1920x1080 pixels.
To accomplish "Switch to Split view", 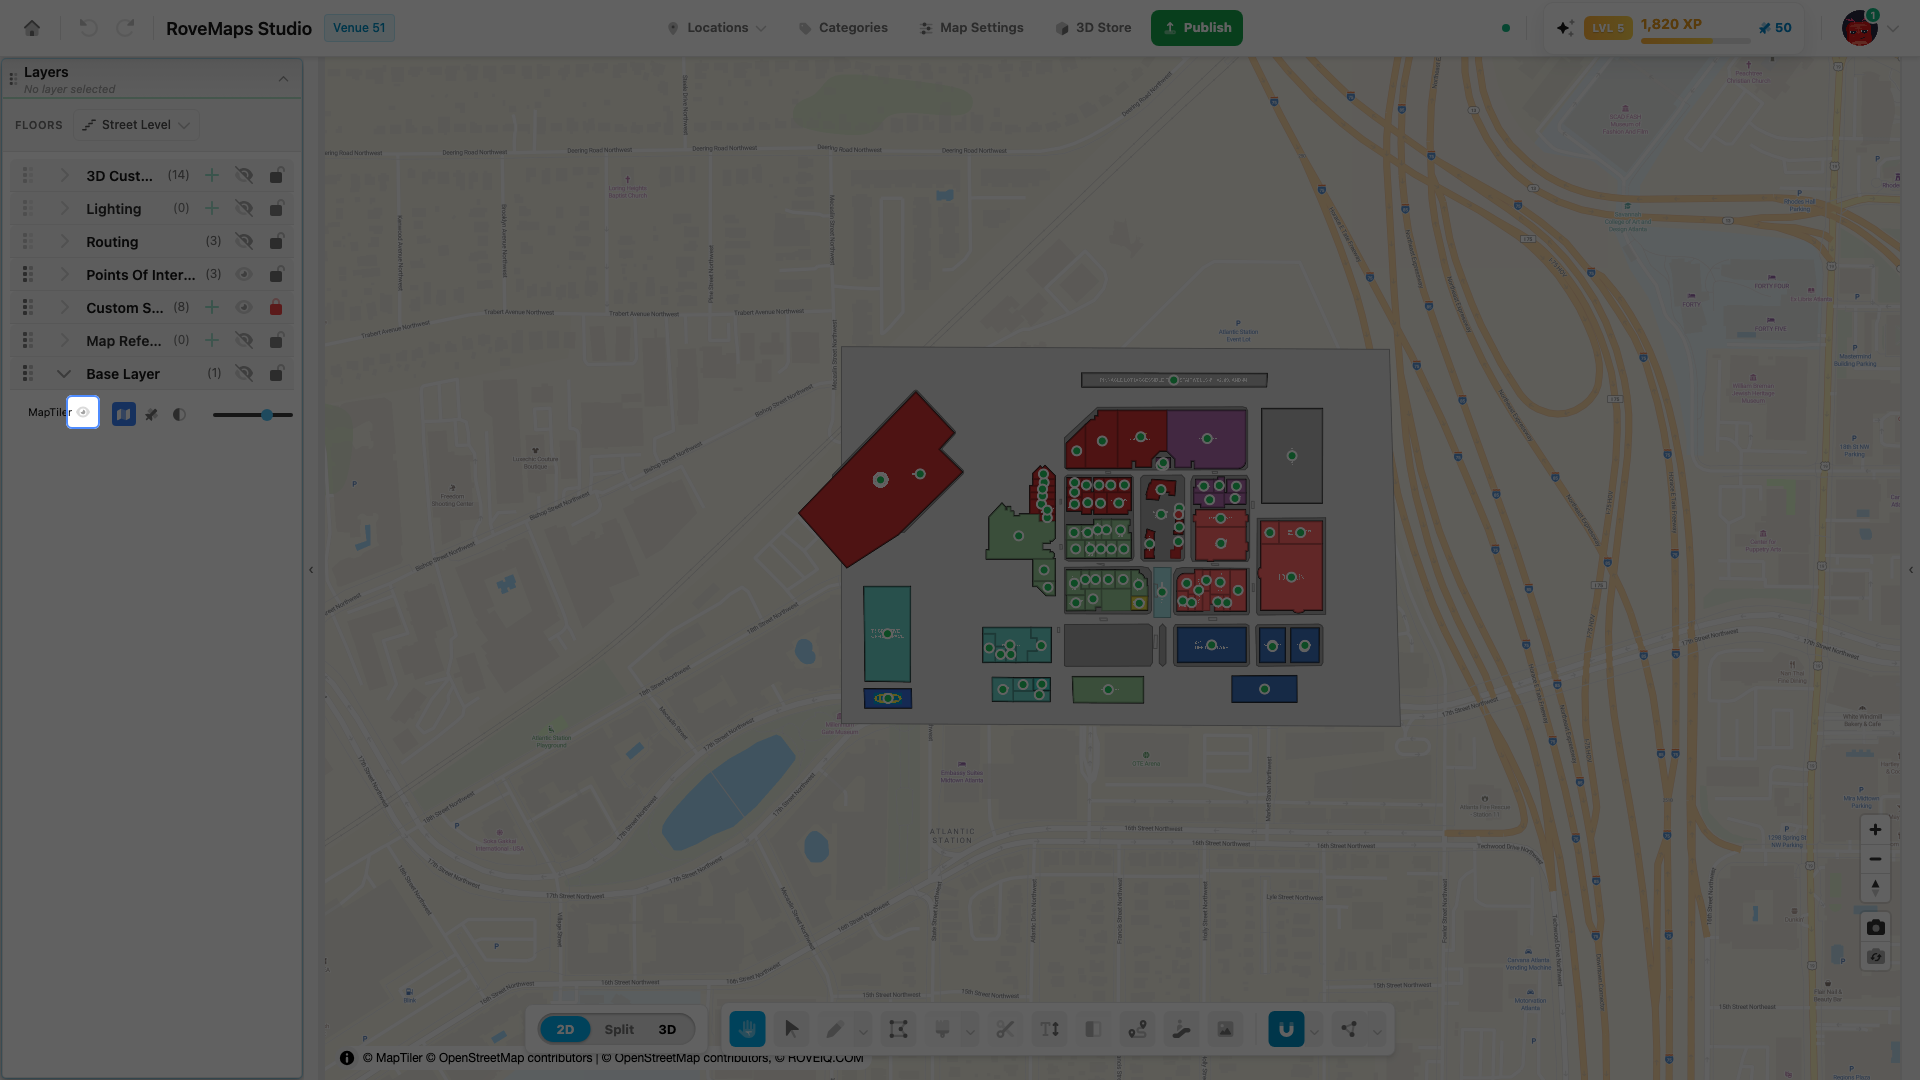I will point(619,1029).
